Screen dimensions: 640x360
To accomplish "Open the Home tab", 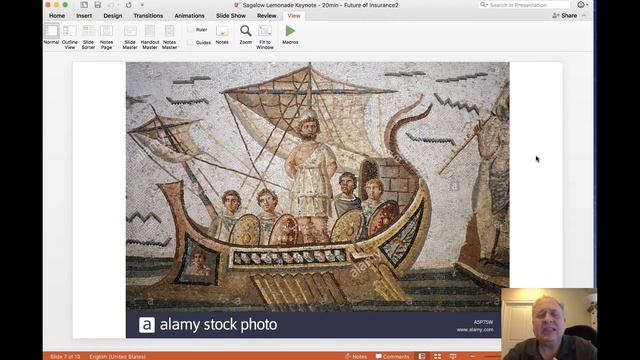I will pyautogui.click(x=57, y=16).
